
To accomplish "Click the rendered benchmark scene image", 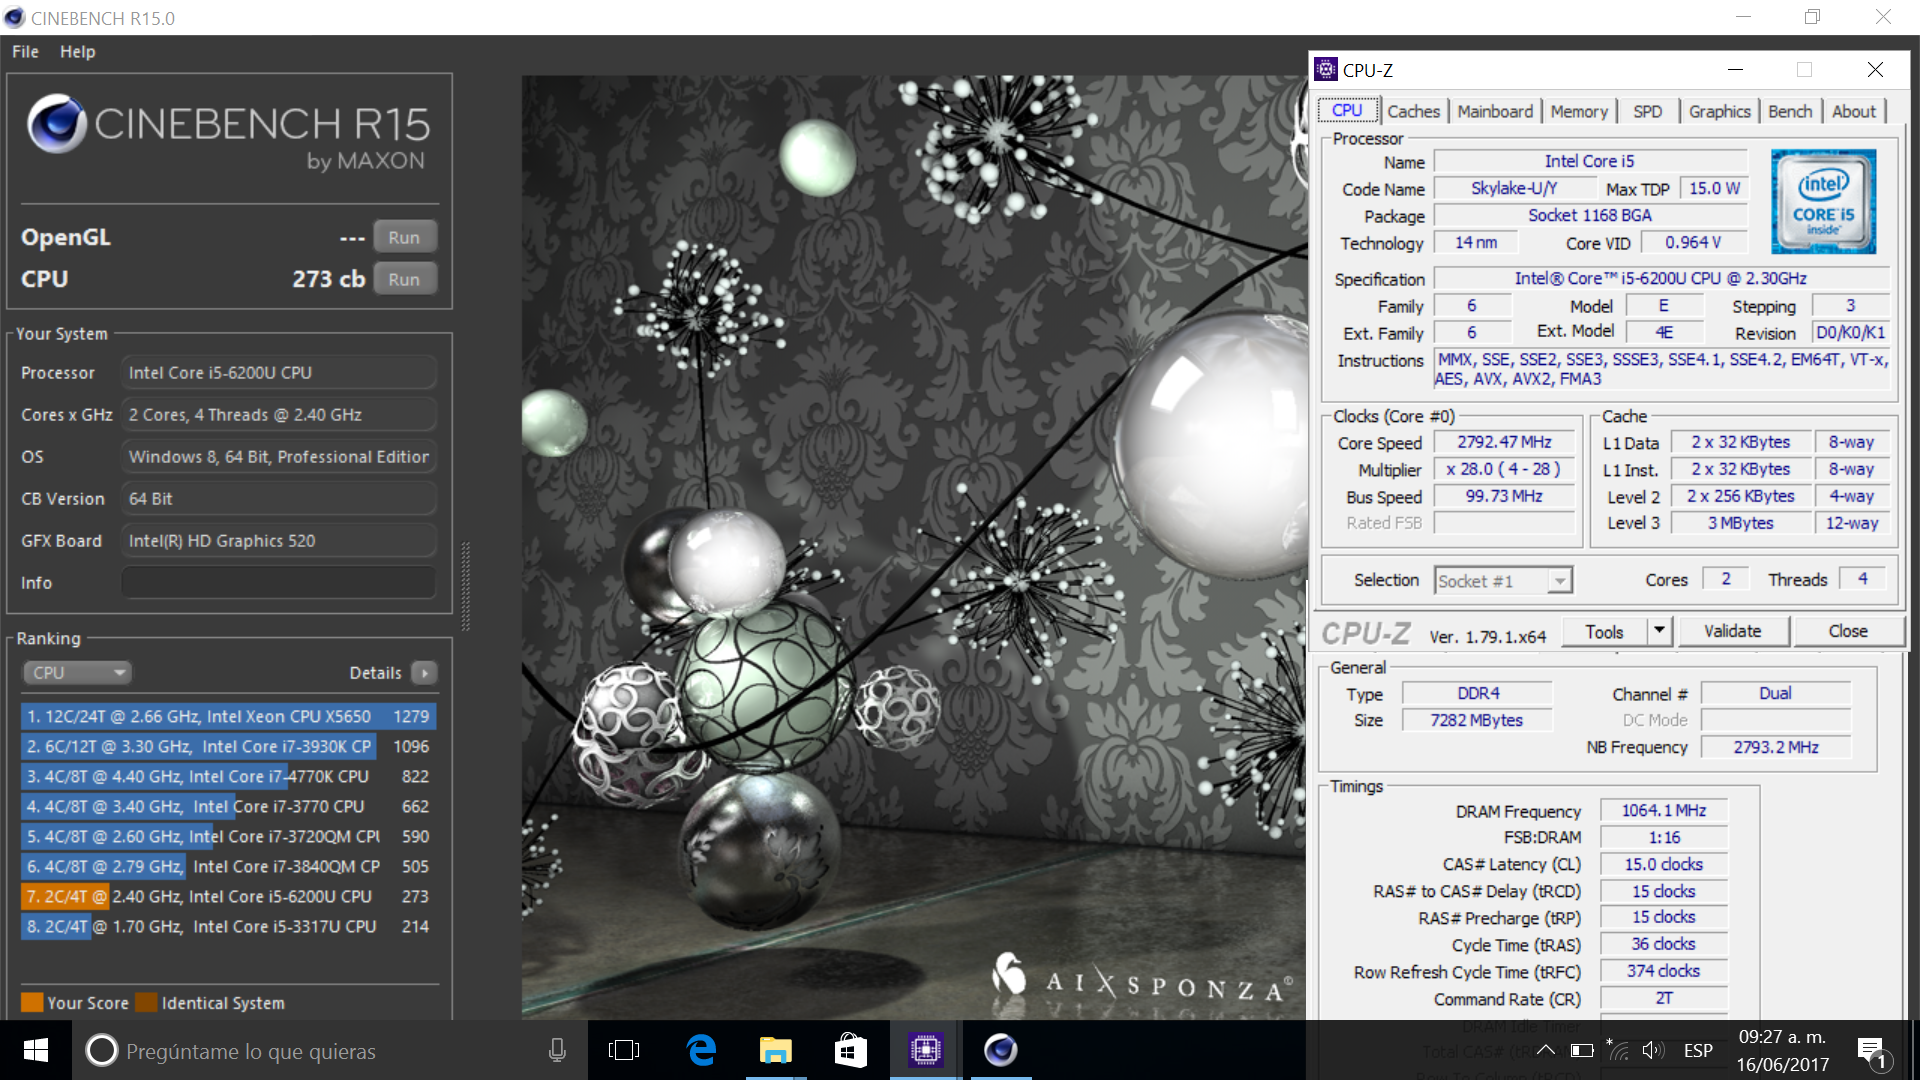I will tap(912, 547).
